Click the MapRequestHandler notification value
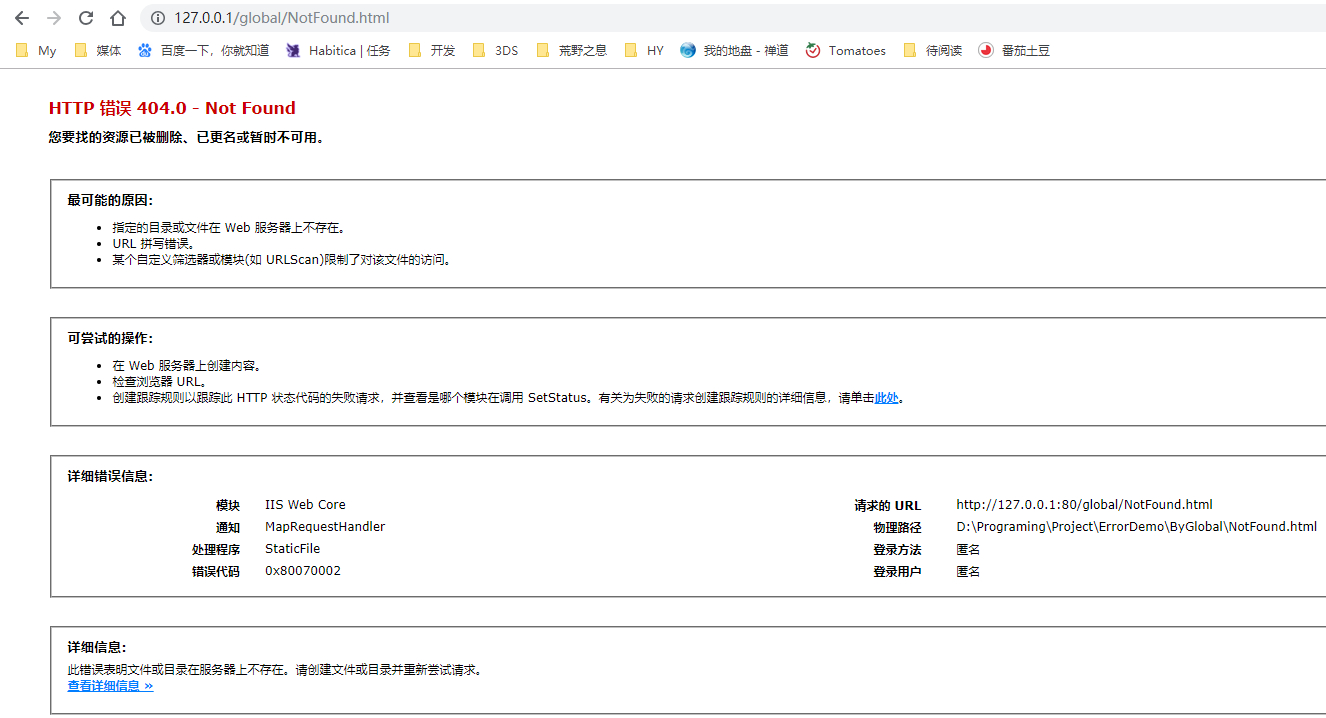Image resolution: width=1326 pixels, height=718 pixels. tap(325, 527)
